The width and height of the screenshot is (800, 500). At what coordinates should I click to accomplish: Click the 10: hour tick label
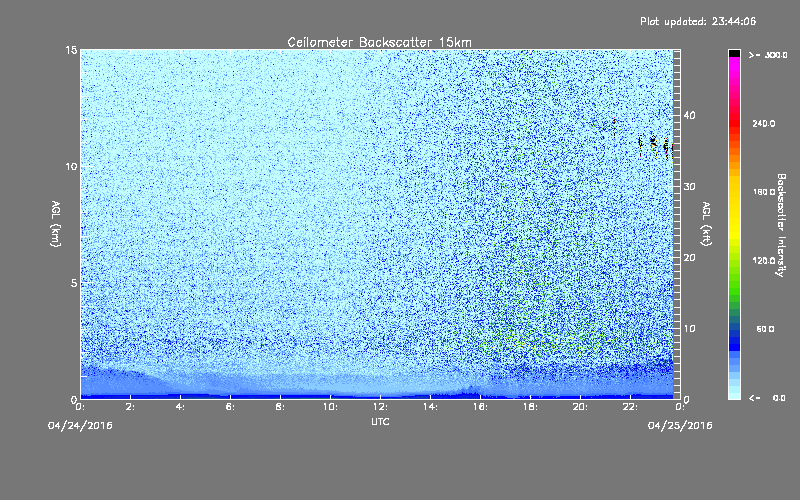click(x=330, y=407)
